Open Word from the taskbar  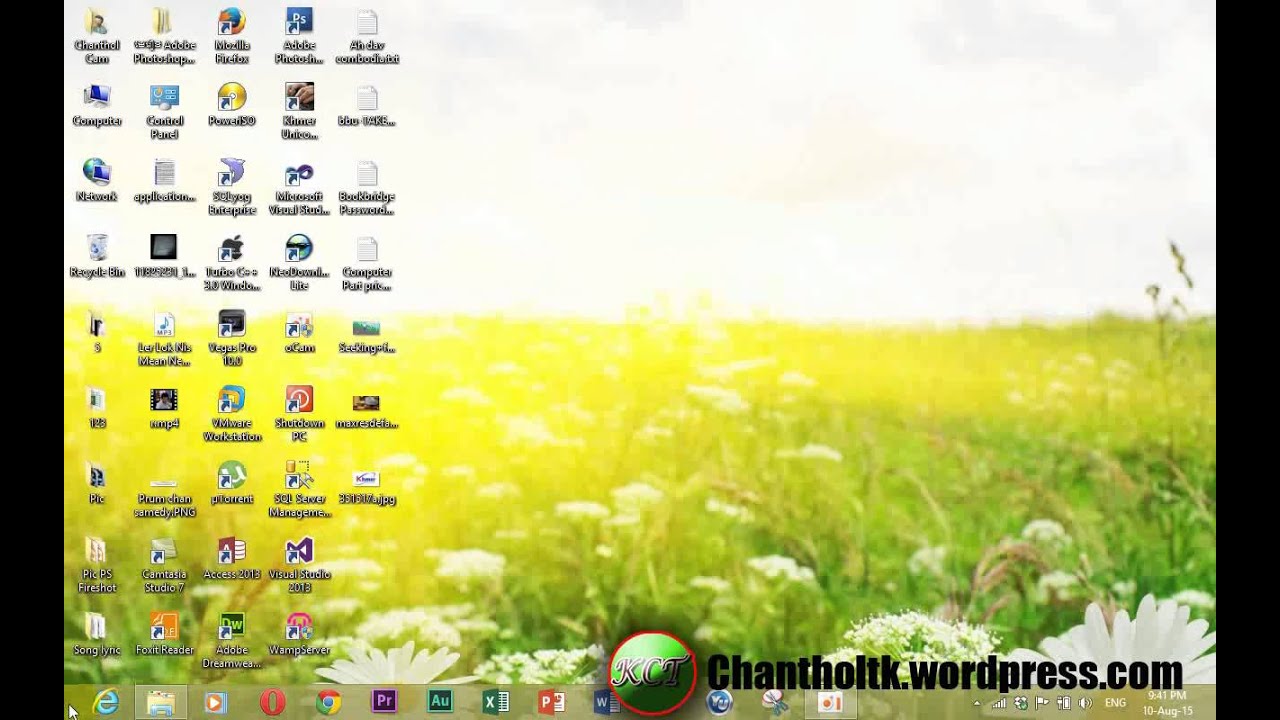606,702
